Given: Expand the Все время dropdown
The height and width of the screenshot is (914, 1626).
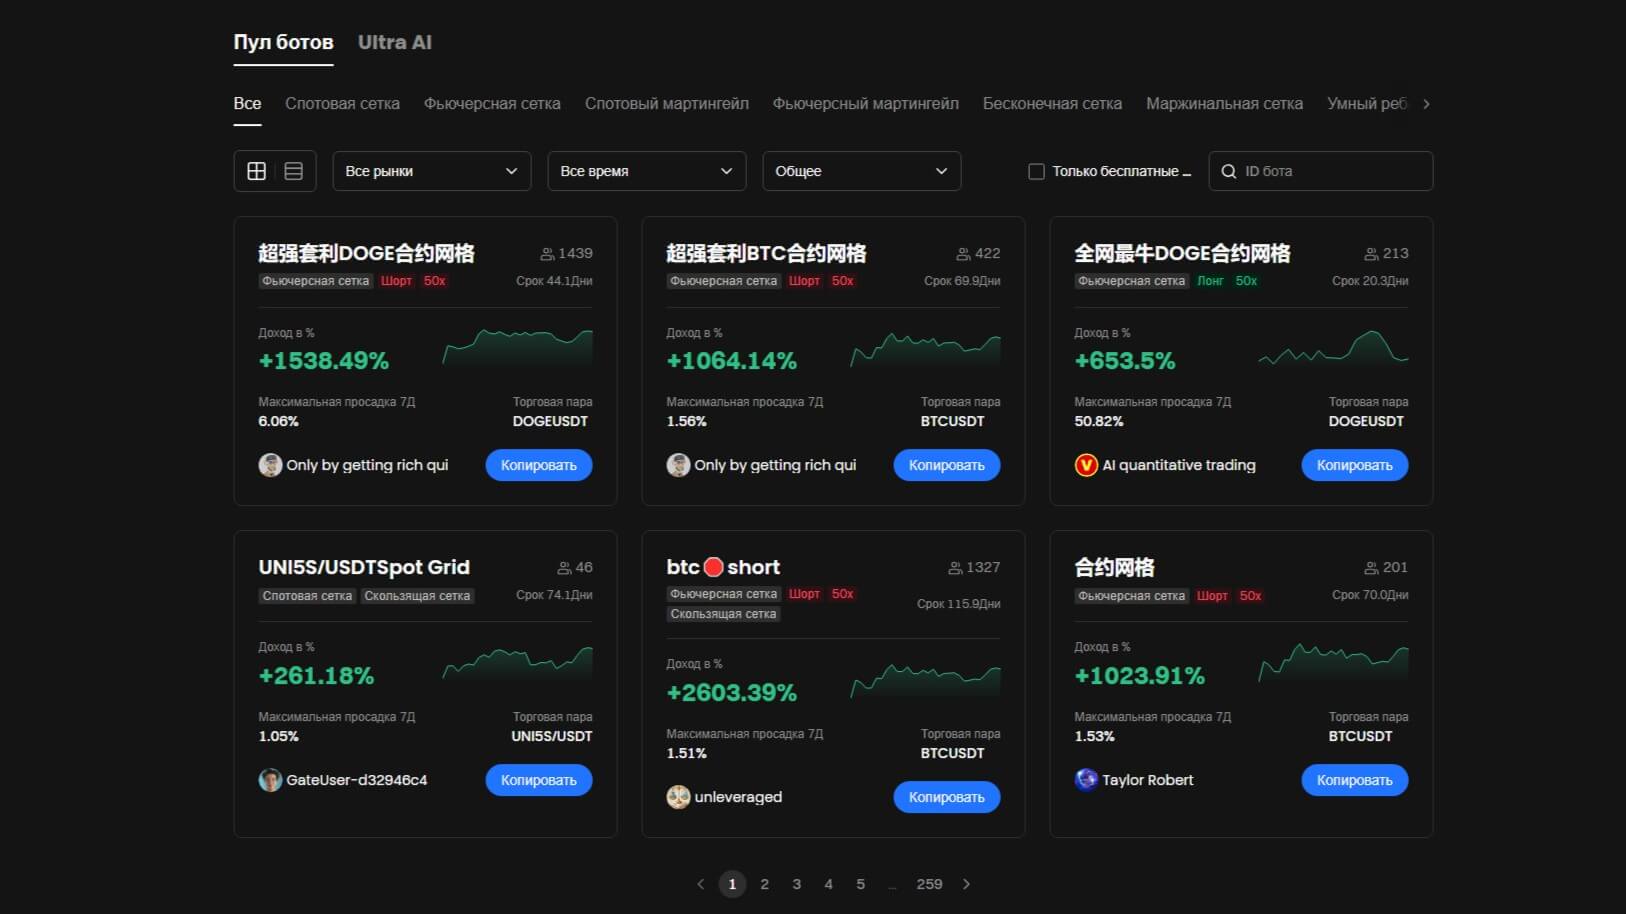Looking at the screenshot, I should coord(646,171).
